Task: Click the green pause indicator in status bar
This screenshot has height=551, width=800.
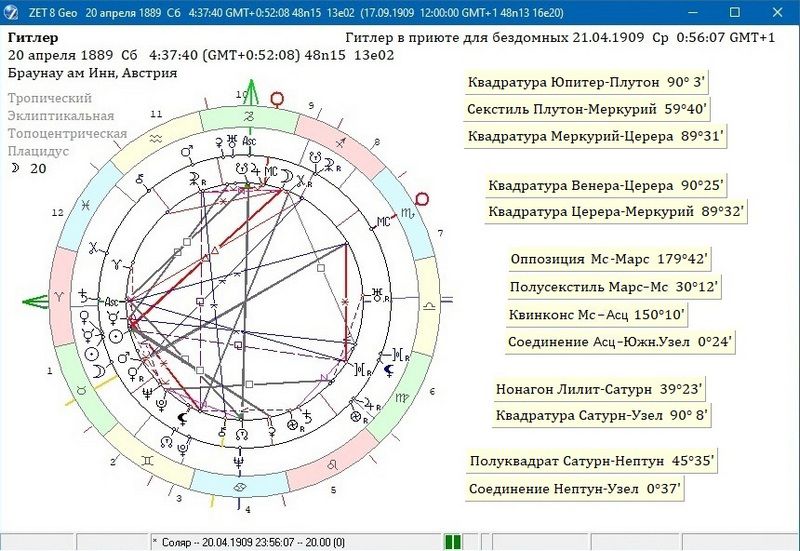Action: (453, 542)
